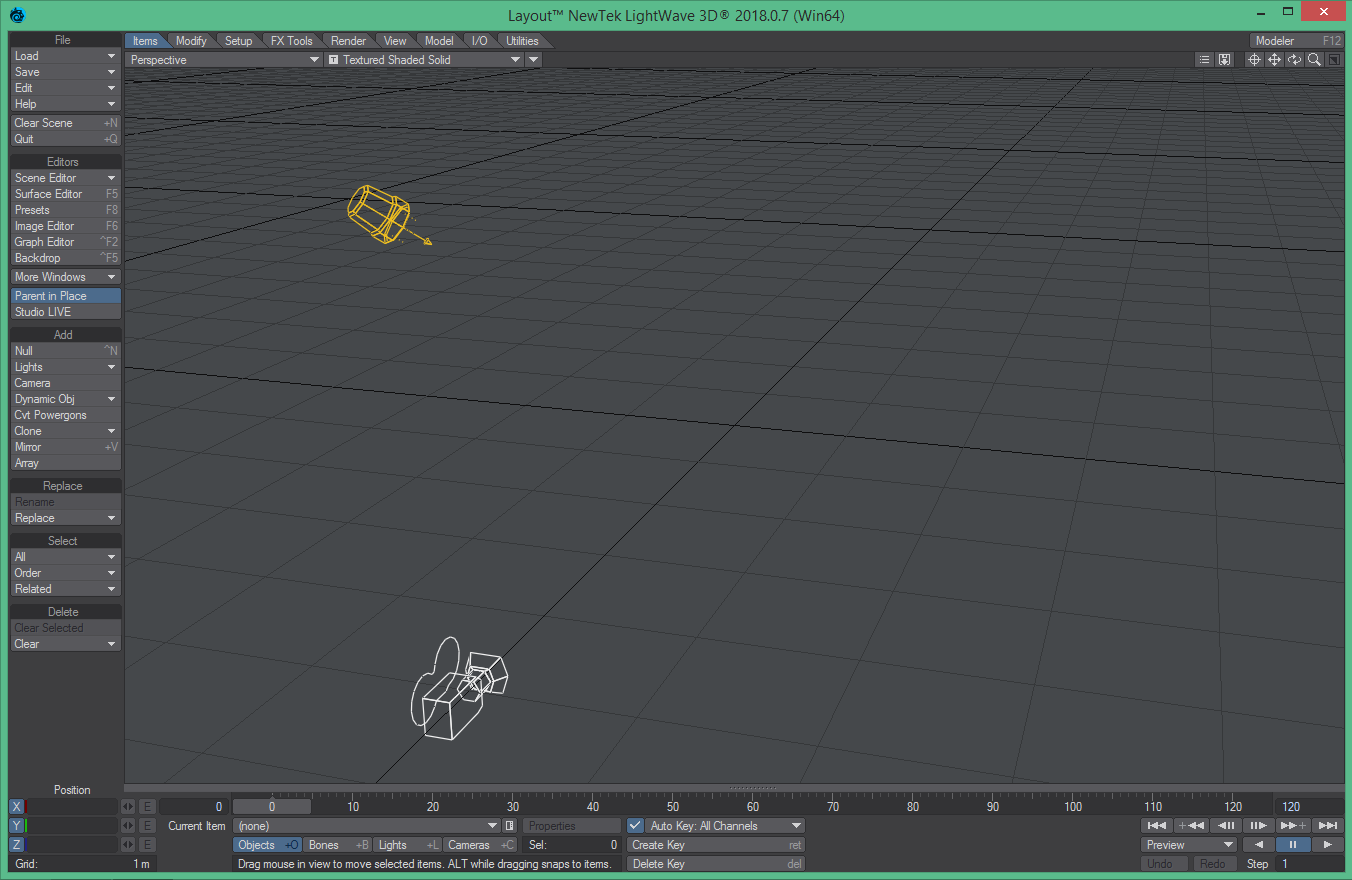Screen dimensions: 1352x880
Task: Open envelope E button for X channel
Action: [147, 807]
